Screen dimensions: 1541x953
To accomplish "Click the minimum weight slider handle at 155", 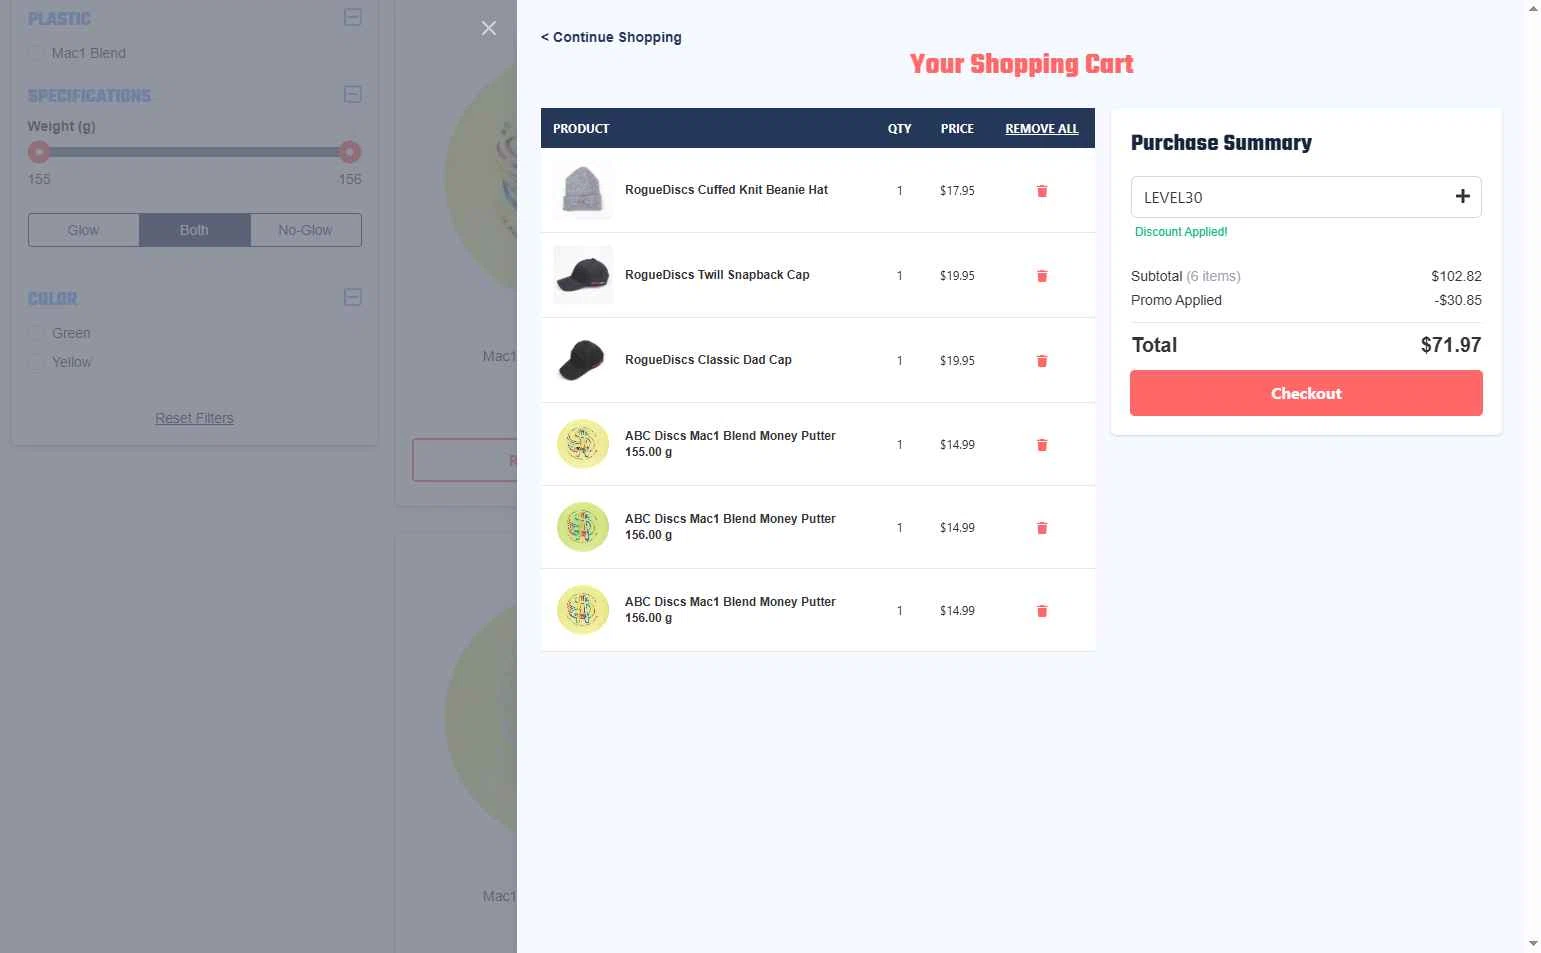I will (39, 152).
